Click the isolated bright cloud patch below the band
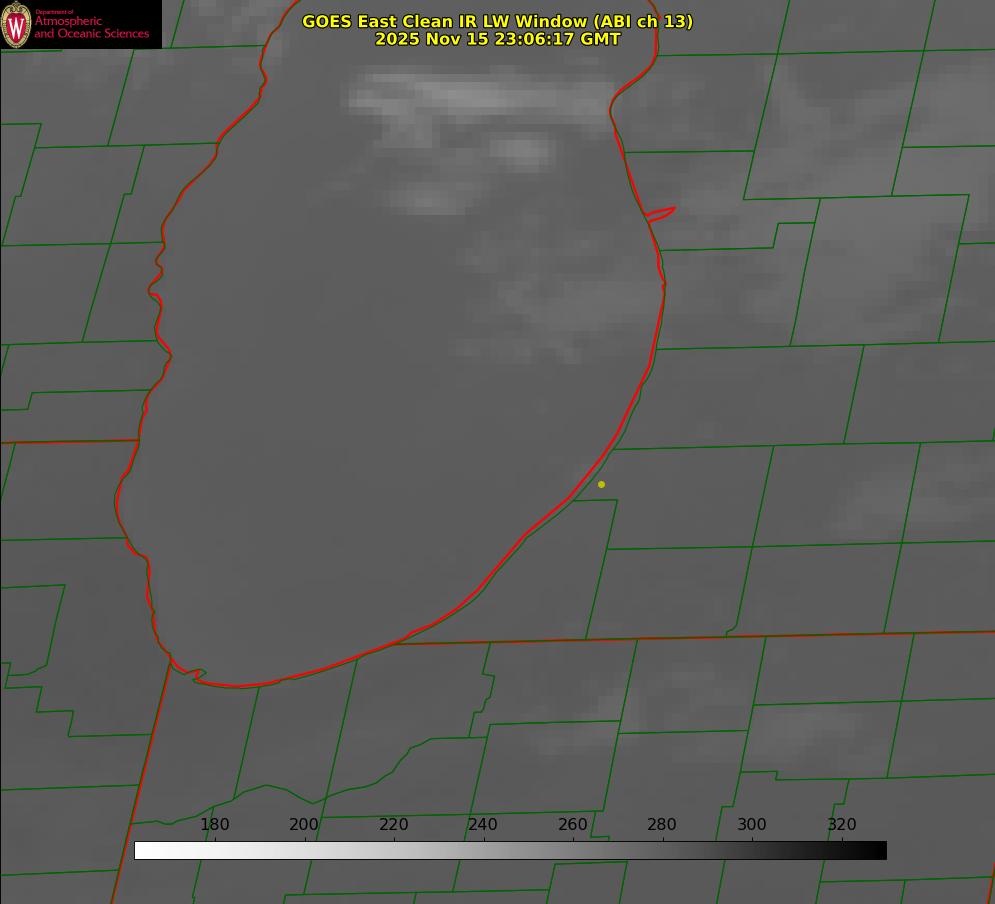 point(522,151)
